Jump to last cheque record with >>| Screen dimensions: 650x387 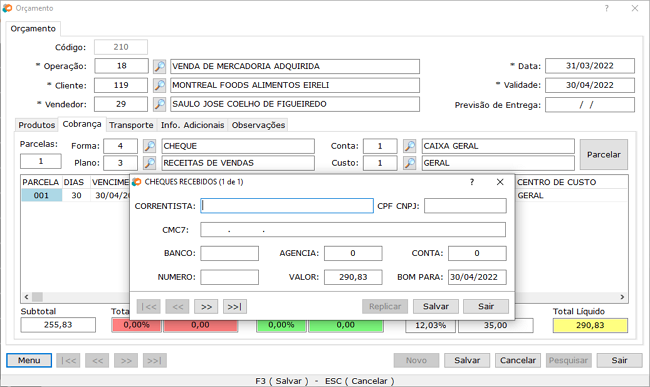pos(235,307)
